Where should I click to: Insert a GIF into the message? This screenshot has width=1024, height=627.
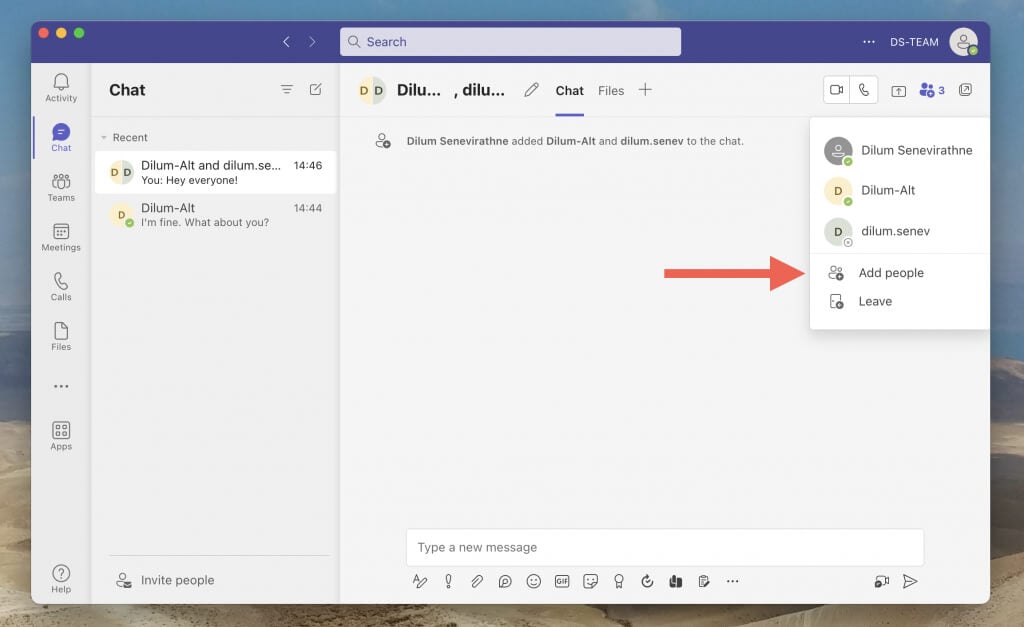tap(562, 581)
